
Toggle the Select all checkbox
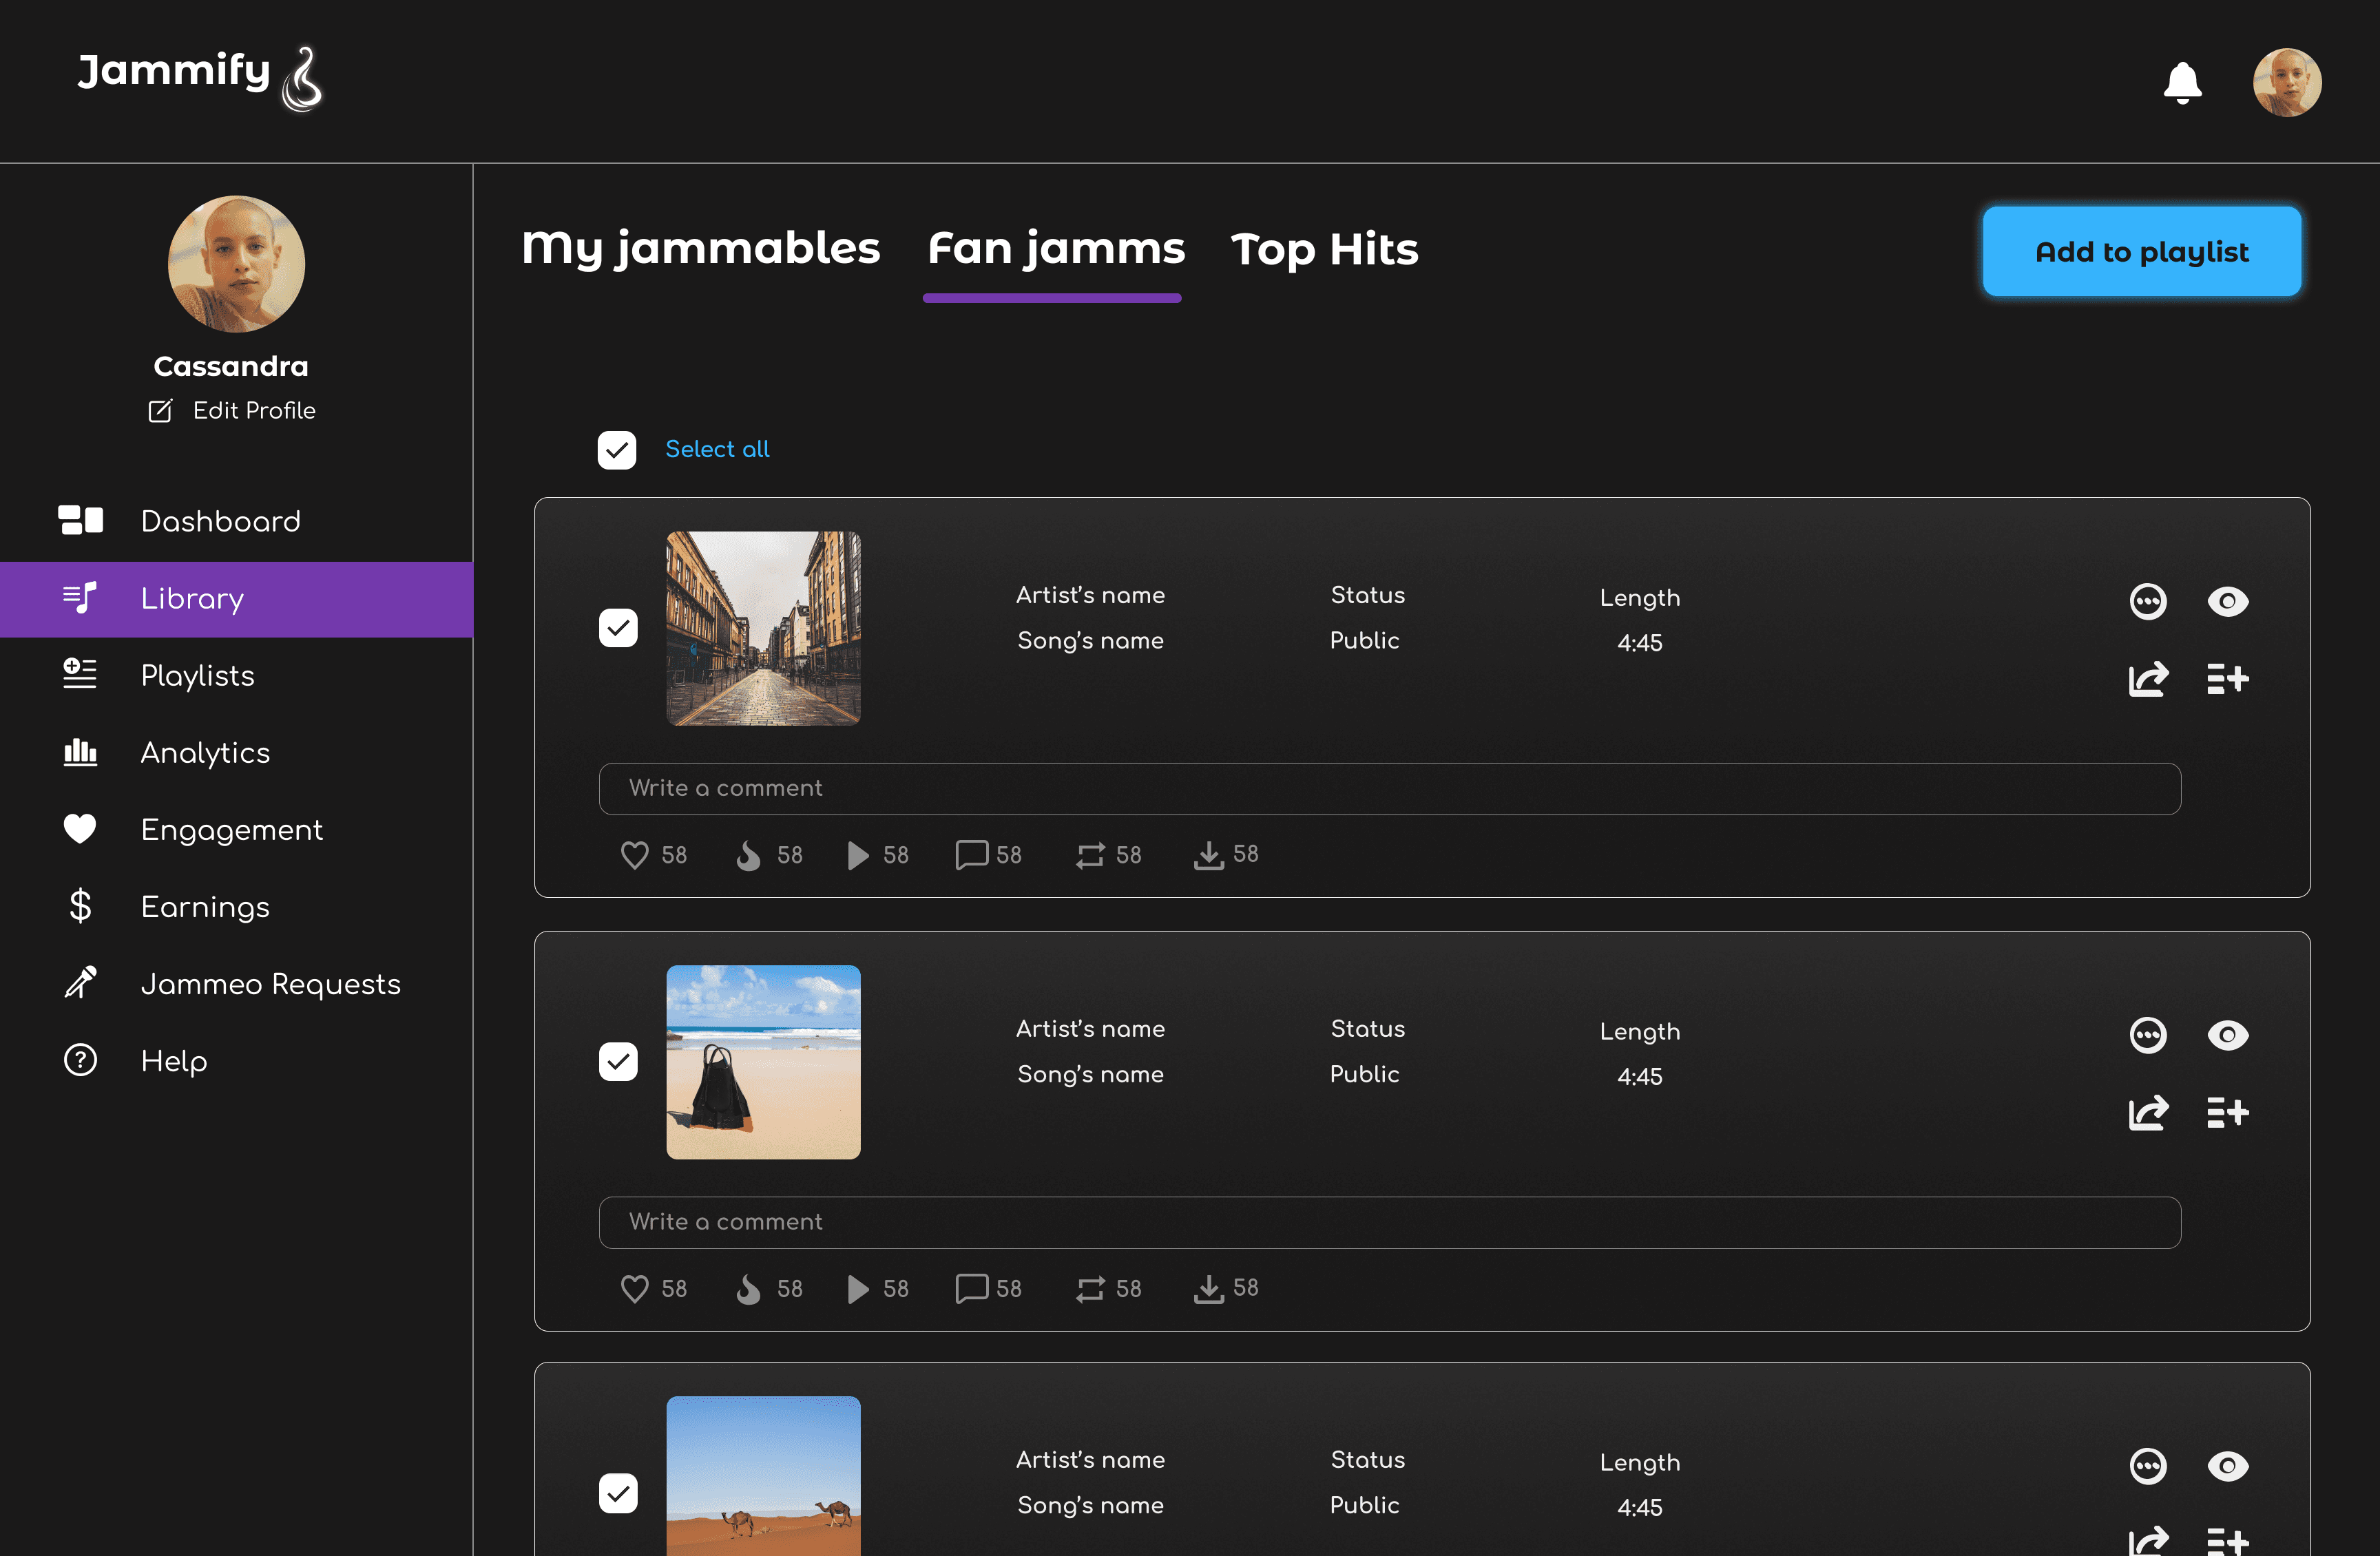[617, 450]
